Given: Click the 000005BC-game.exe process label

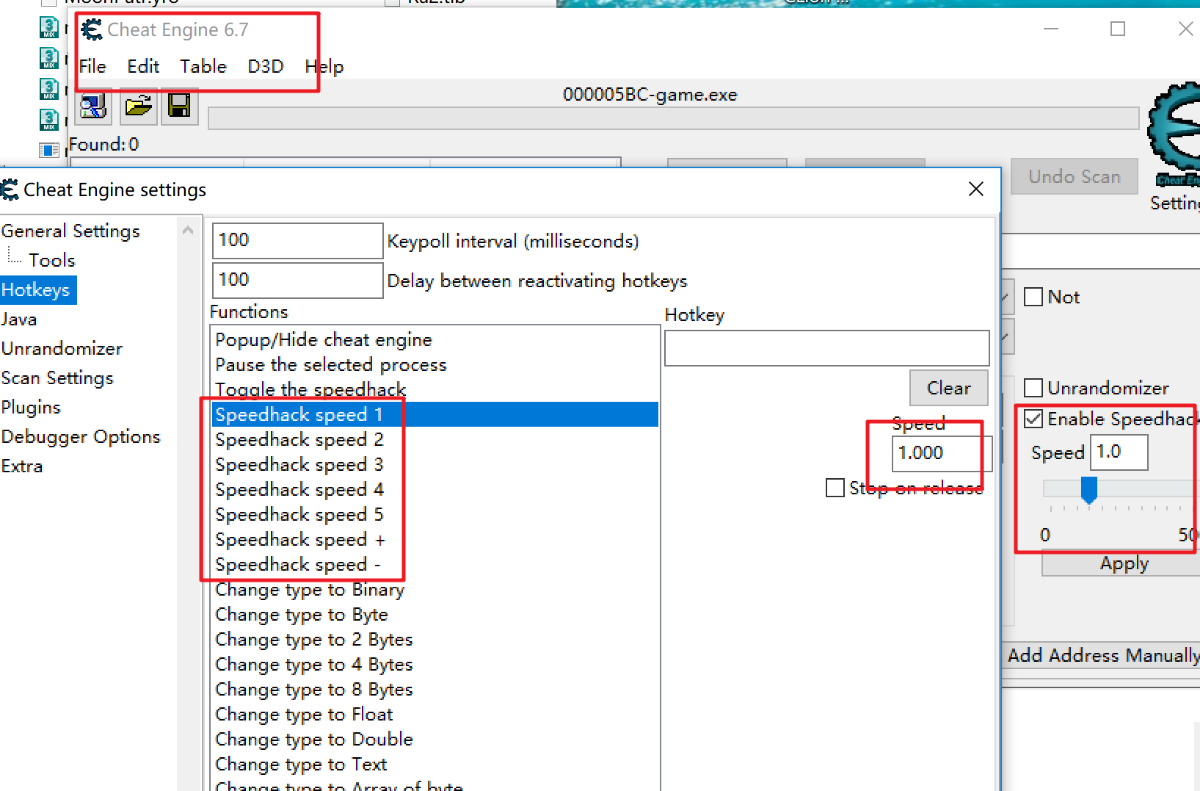Looking at the screenshot, I should tap(650, 95).
